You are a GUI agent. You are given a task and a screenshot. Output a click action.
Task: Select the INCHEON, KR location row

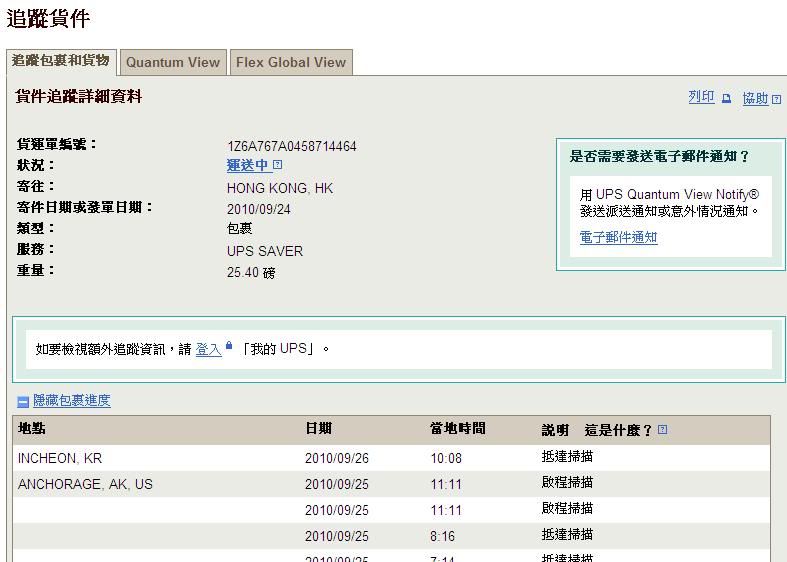coord(60,458)
